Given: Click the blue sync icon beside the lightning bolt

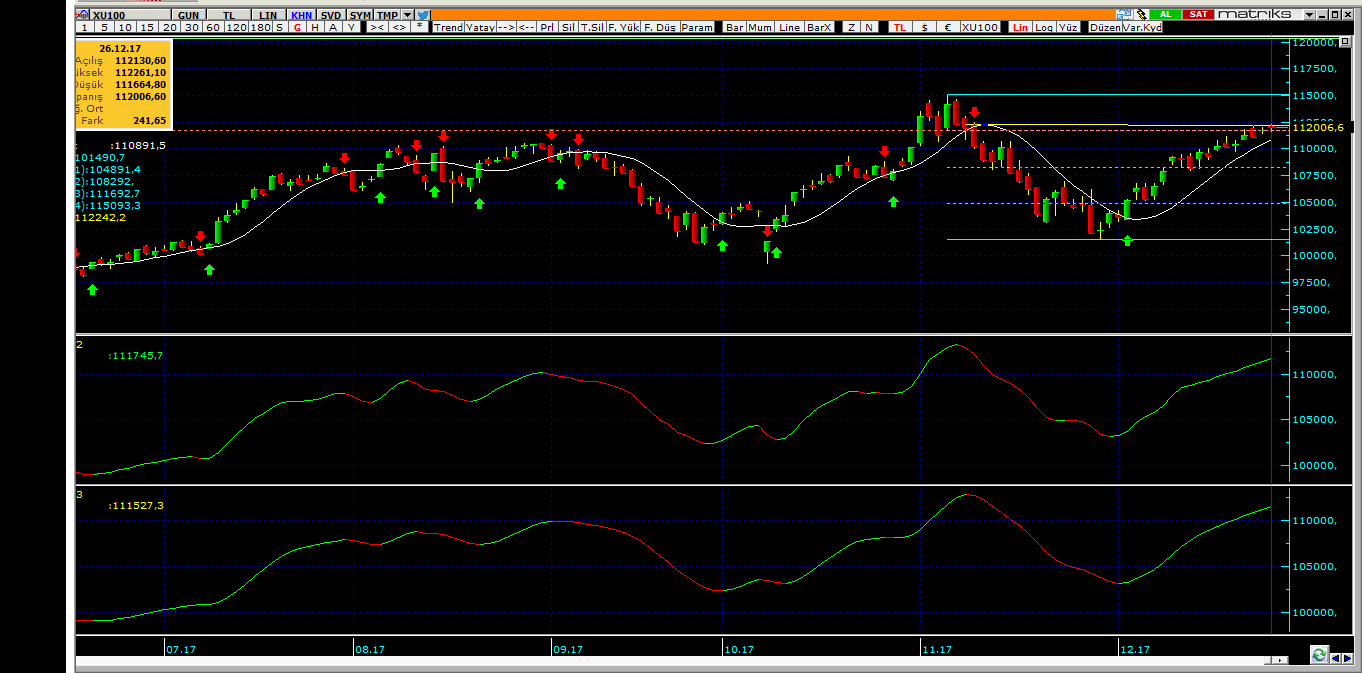Looking at the screenshot, I should (1124, 14).
